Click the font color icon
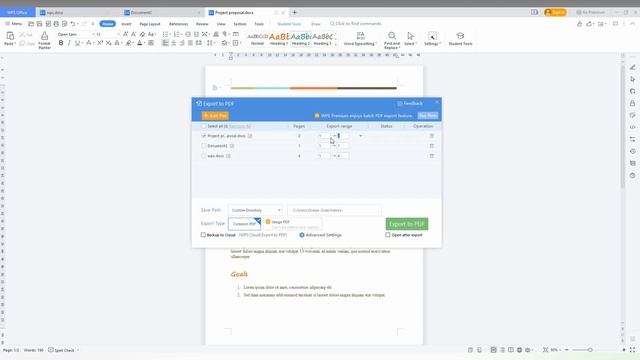 click(x=140, y=43)
